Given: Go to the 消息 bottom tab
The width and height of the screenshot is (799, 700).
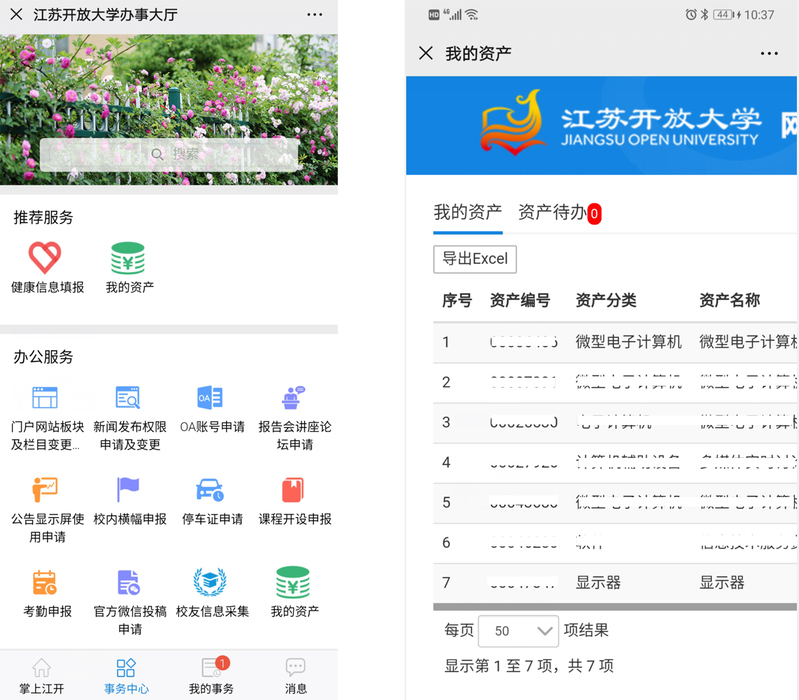Looking at the screenshot, I should (x=295, y=676).
